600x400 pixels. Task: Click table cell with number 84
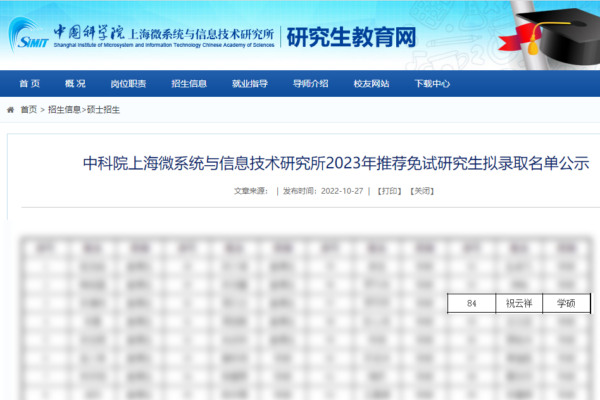(x=471, y=304)
